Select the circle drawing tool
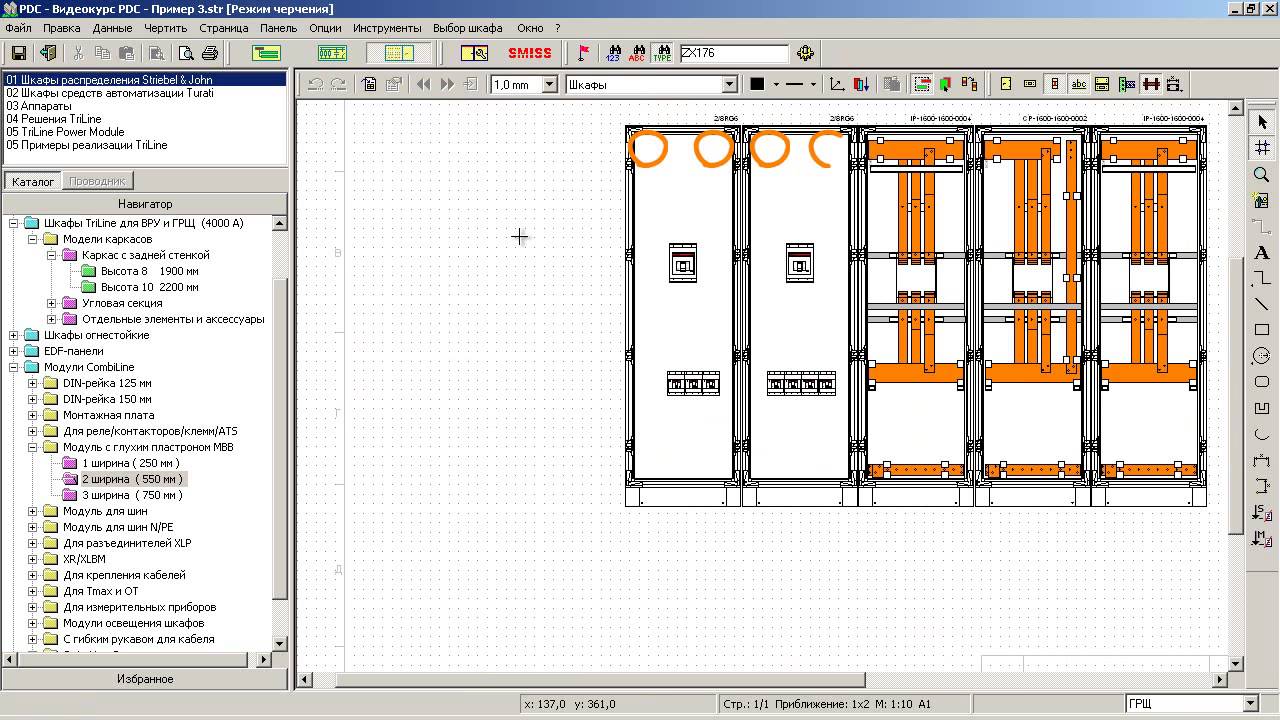Screen dimensions: 1280x720 [1262, 356]
